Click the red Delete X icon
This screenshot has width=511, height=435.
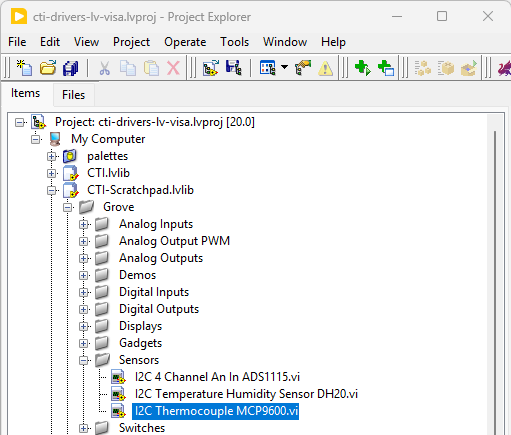173,68
